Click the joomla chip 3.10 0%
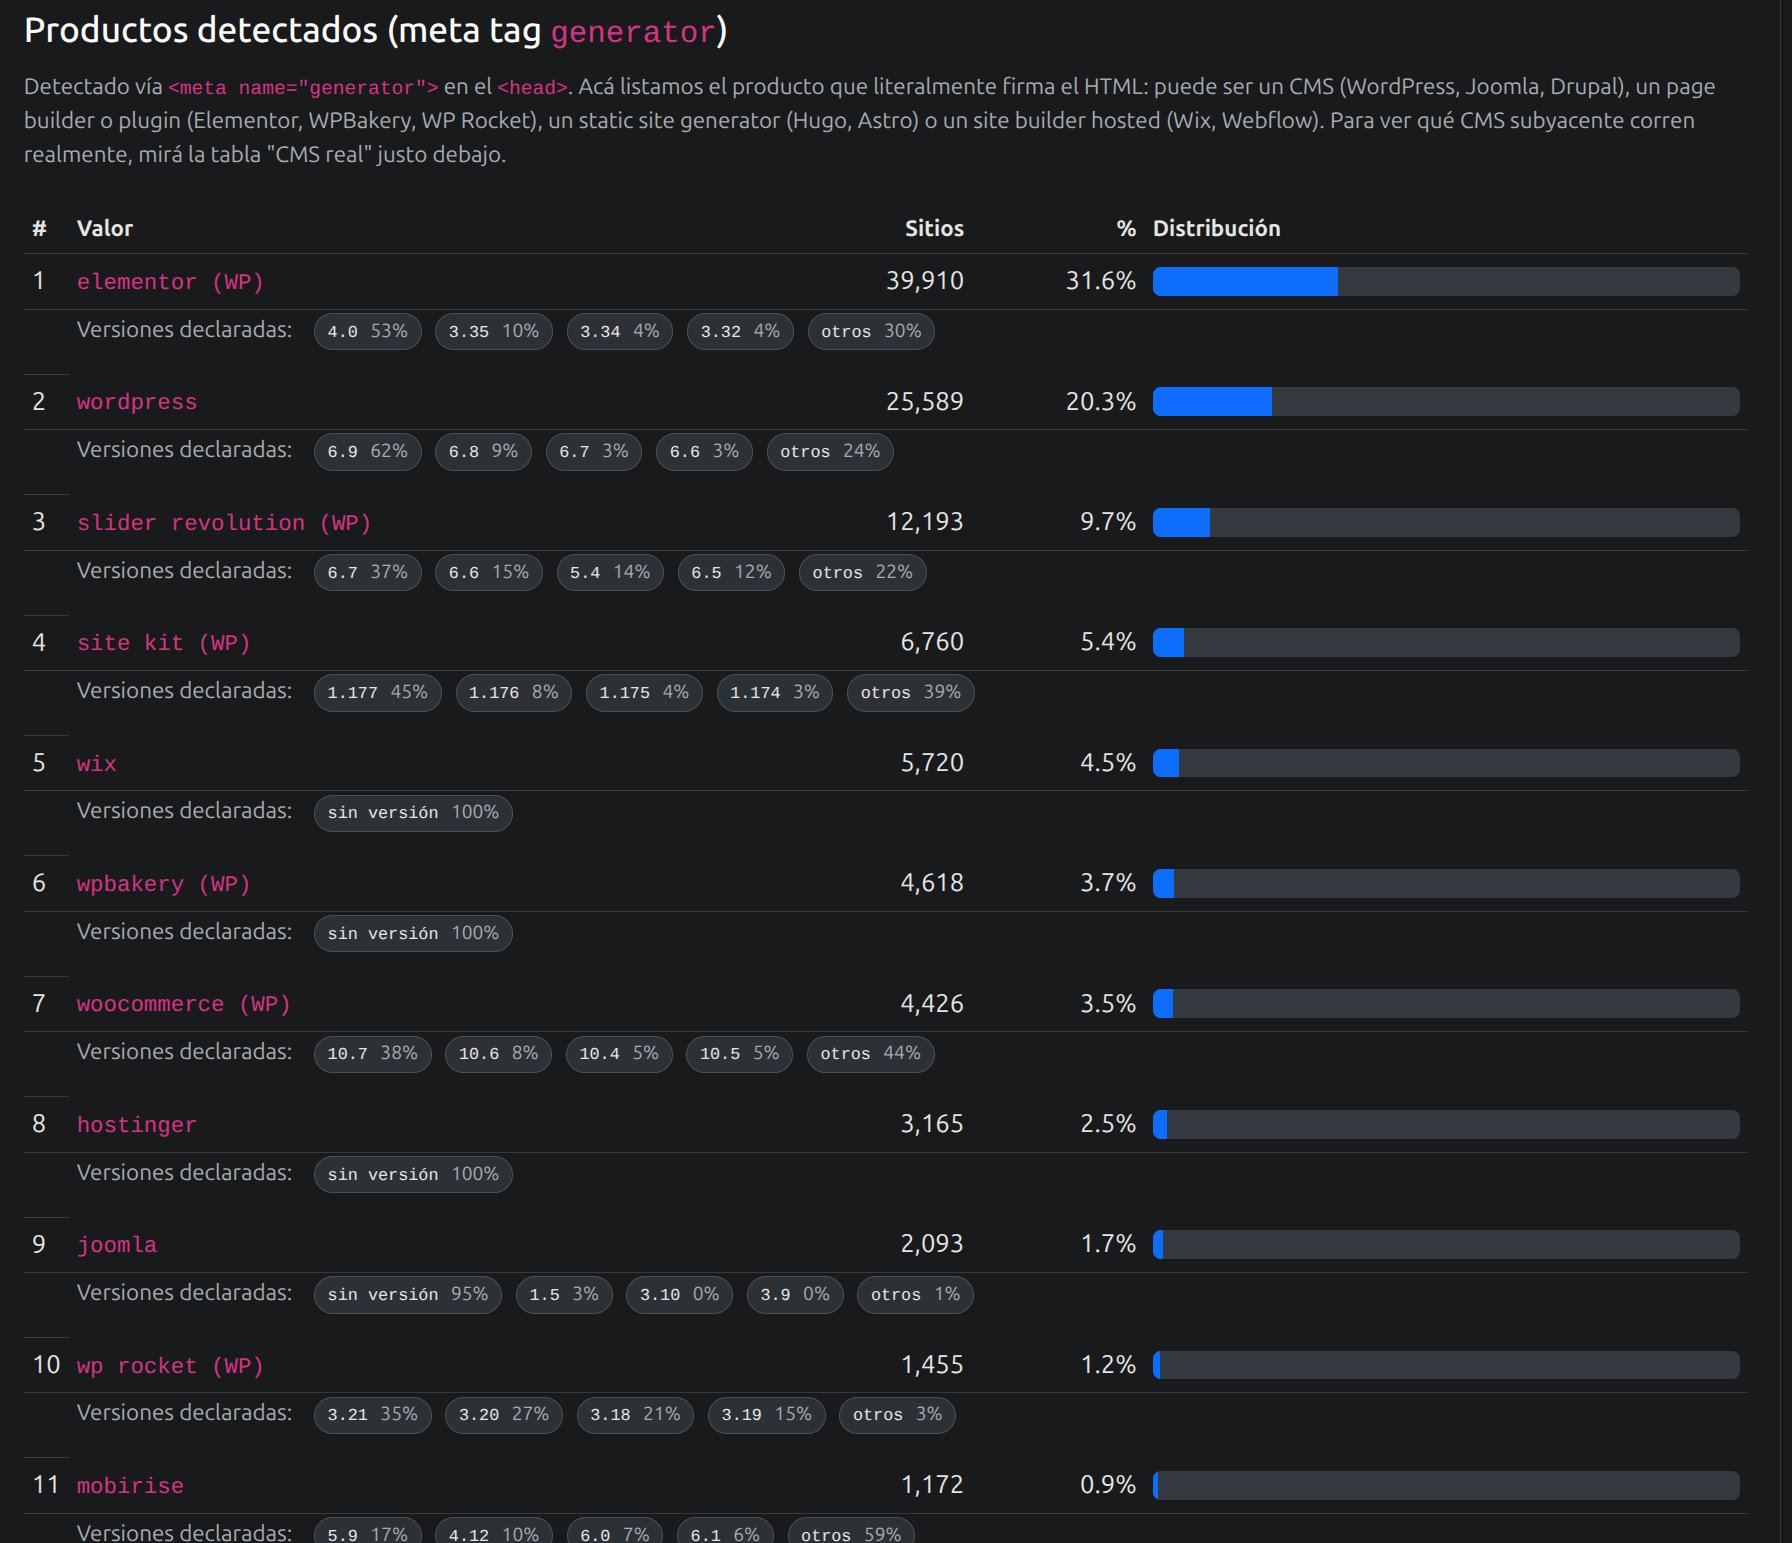 click(680, 1295)
